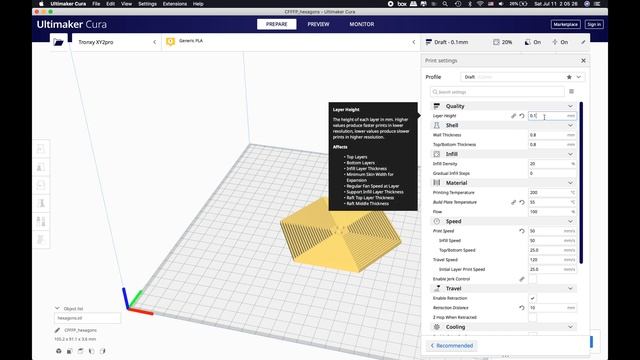Select the front view icon

point(69,351)
